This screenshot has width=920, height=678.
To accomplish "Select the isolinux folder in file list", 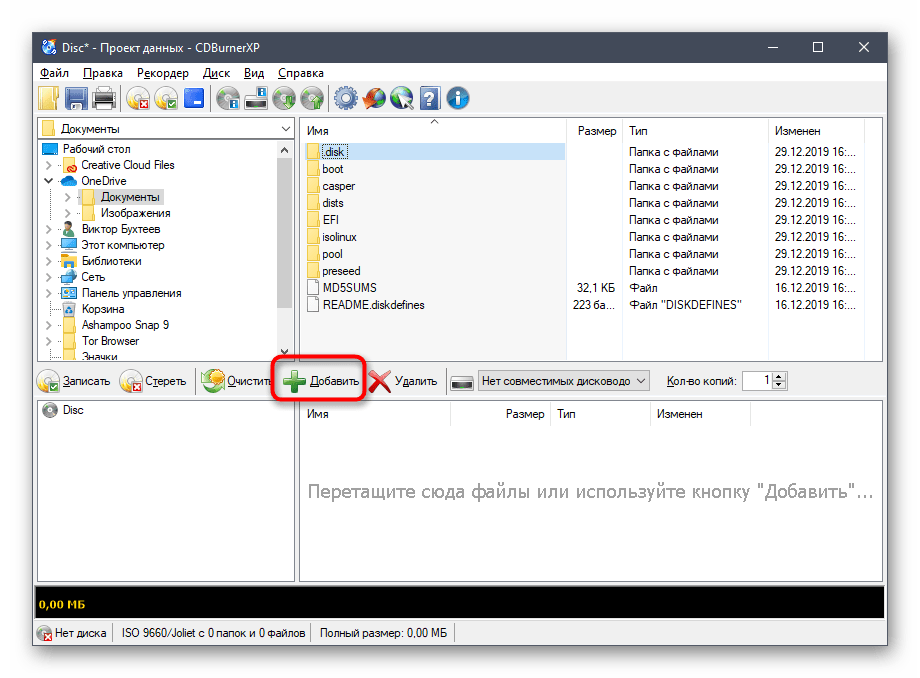I will (339, 237).
